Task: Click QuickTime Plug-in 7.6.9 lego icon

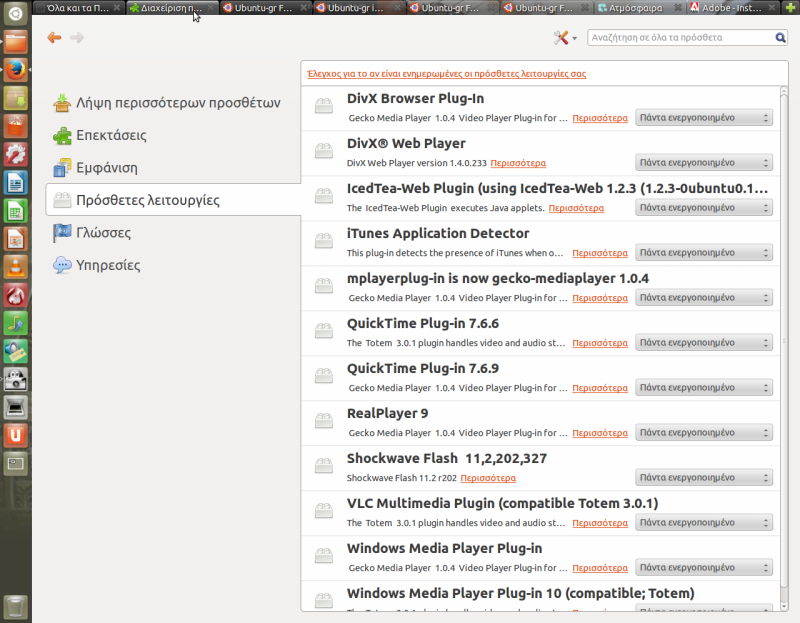Action: click(x=324, y=376)
